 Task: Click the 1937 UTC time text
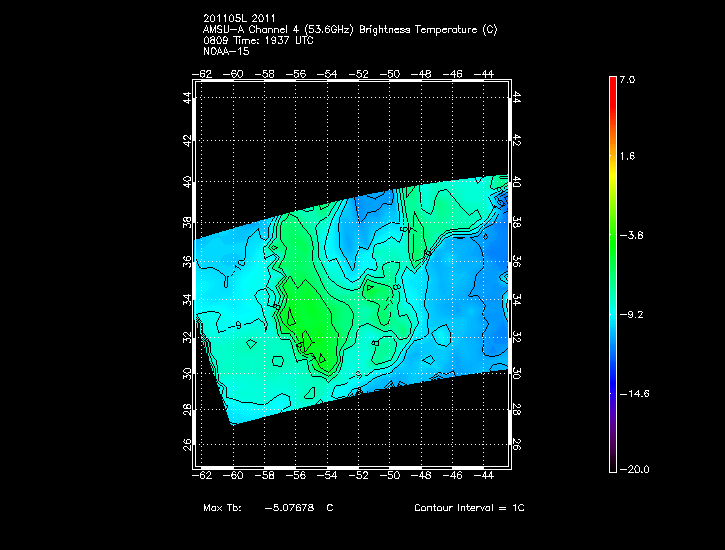[x=289, y=41]
